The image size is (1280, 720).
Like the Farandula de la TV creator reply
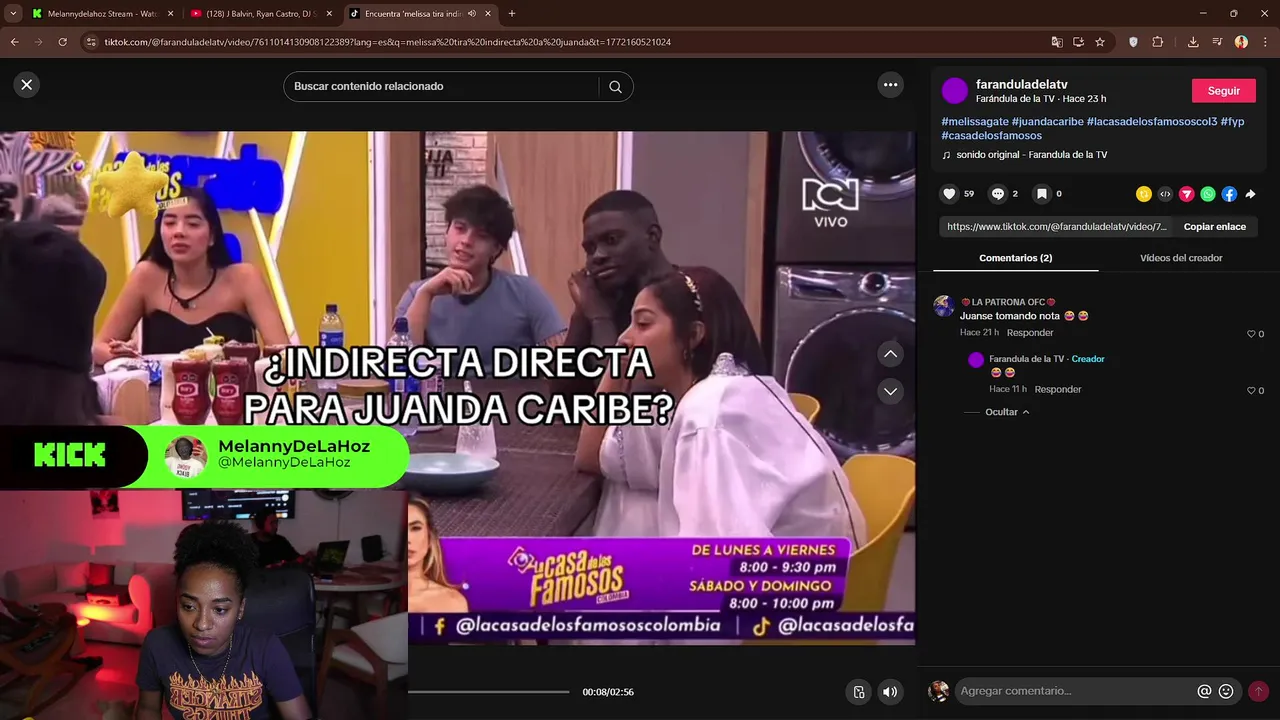1251,390
